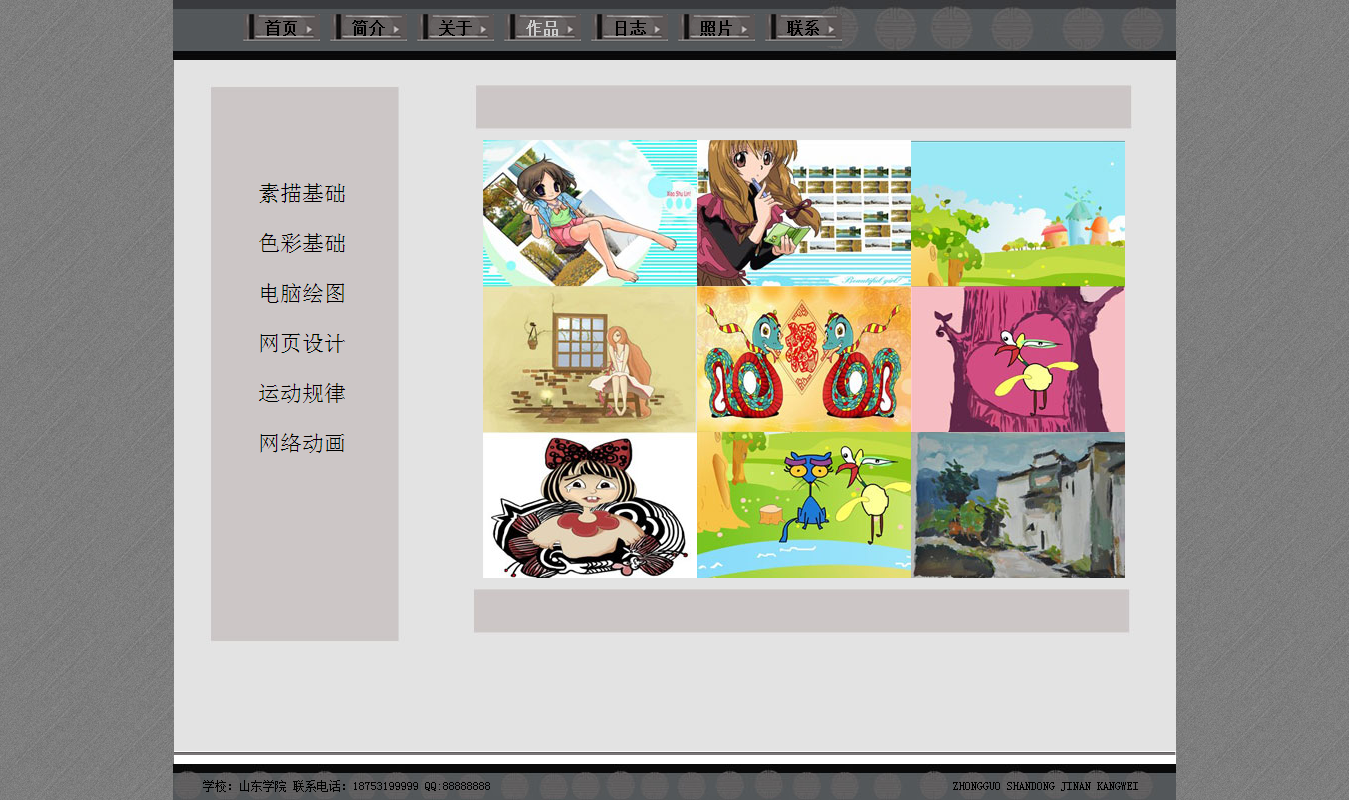The height and width of the screenshot is (800, 1349).
Task: View the girl sitting by window artwork
Action: tap(589, 359)
